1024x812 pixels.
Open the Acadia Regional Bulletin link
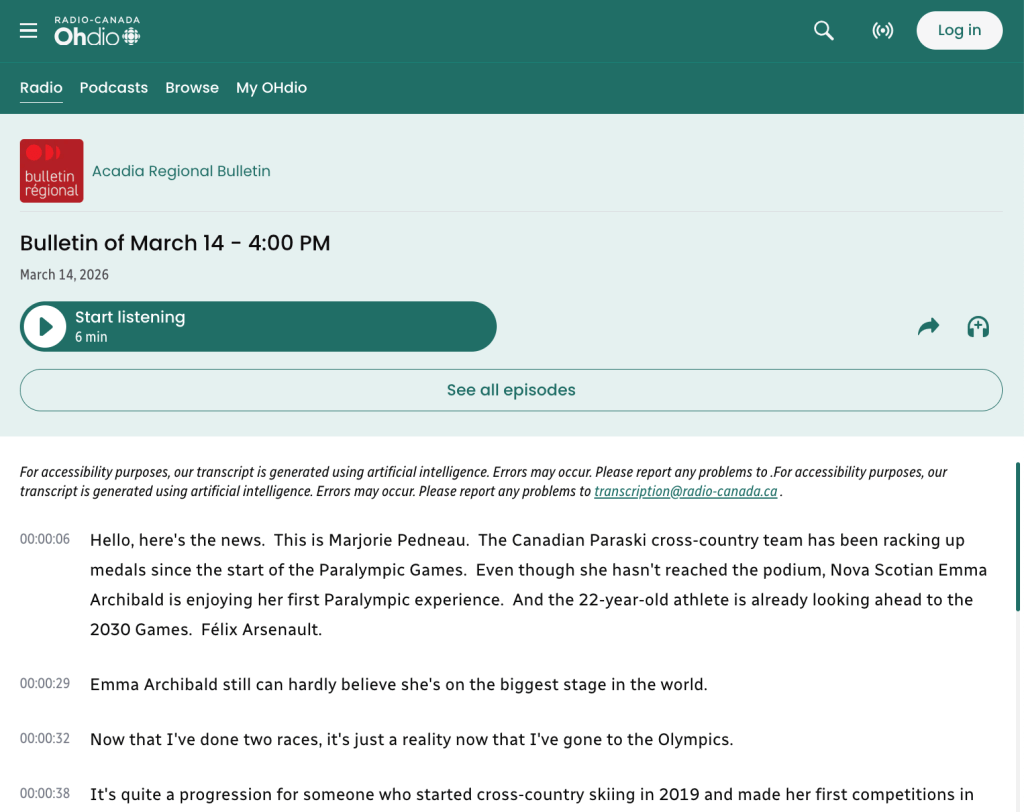coord(181,171)
